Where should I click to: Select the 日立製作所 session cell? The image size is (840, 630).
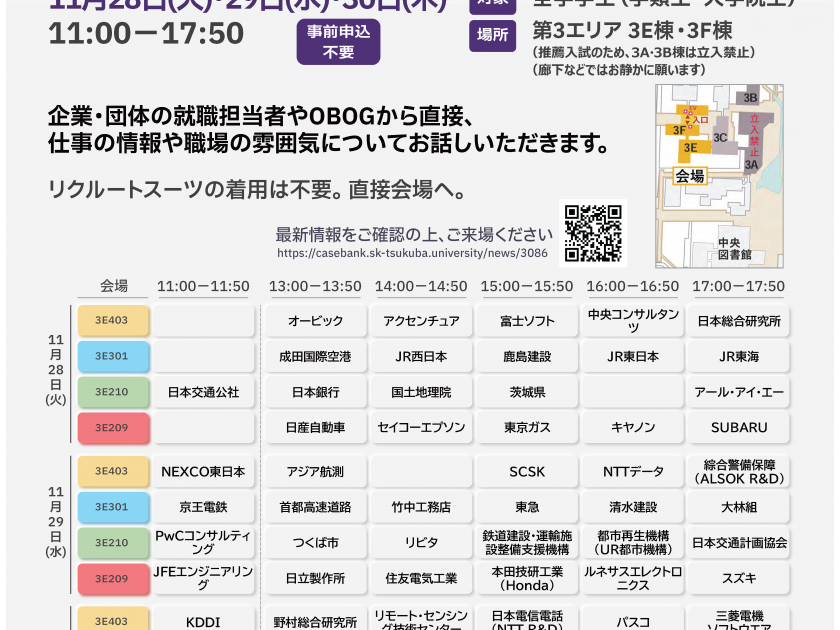(x=316, y=579)
